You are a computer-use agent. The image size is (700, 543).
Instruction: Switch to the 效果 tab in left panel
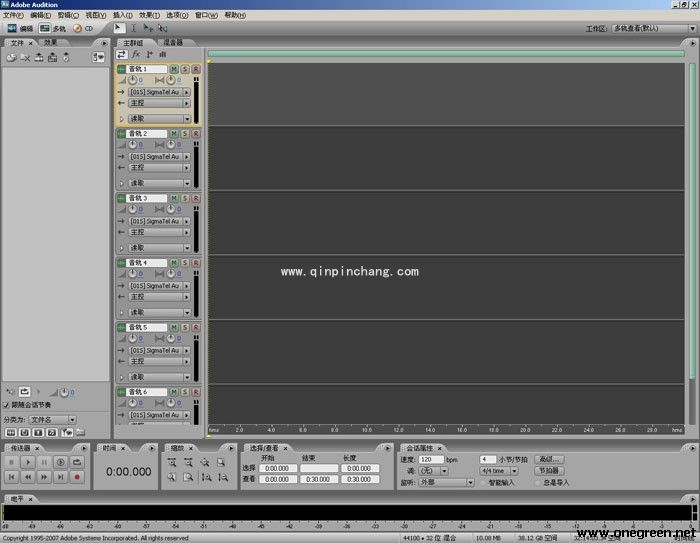pyautogui.click(x=50, y=42)
